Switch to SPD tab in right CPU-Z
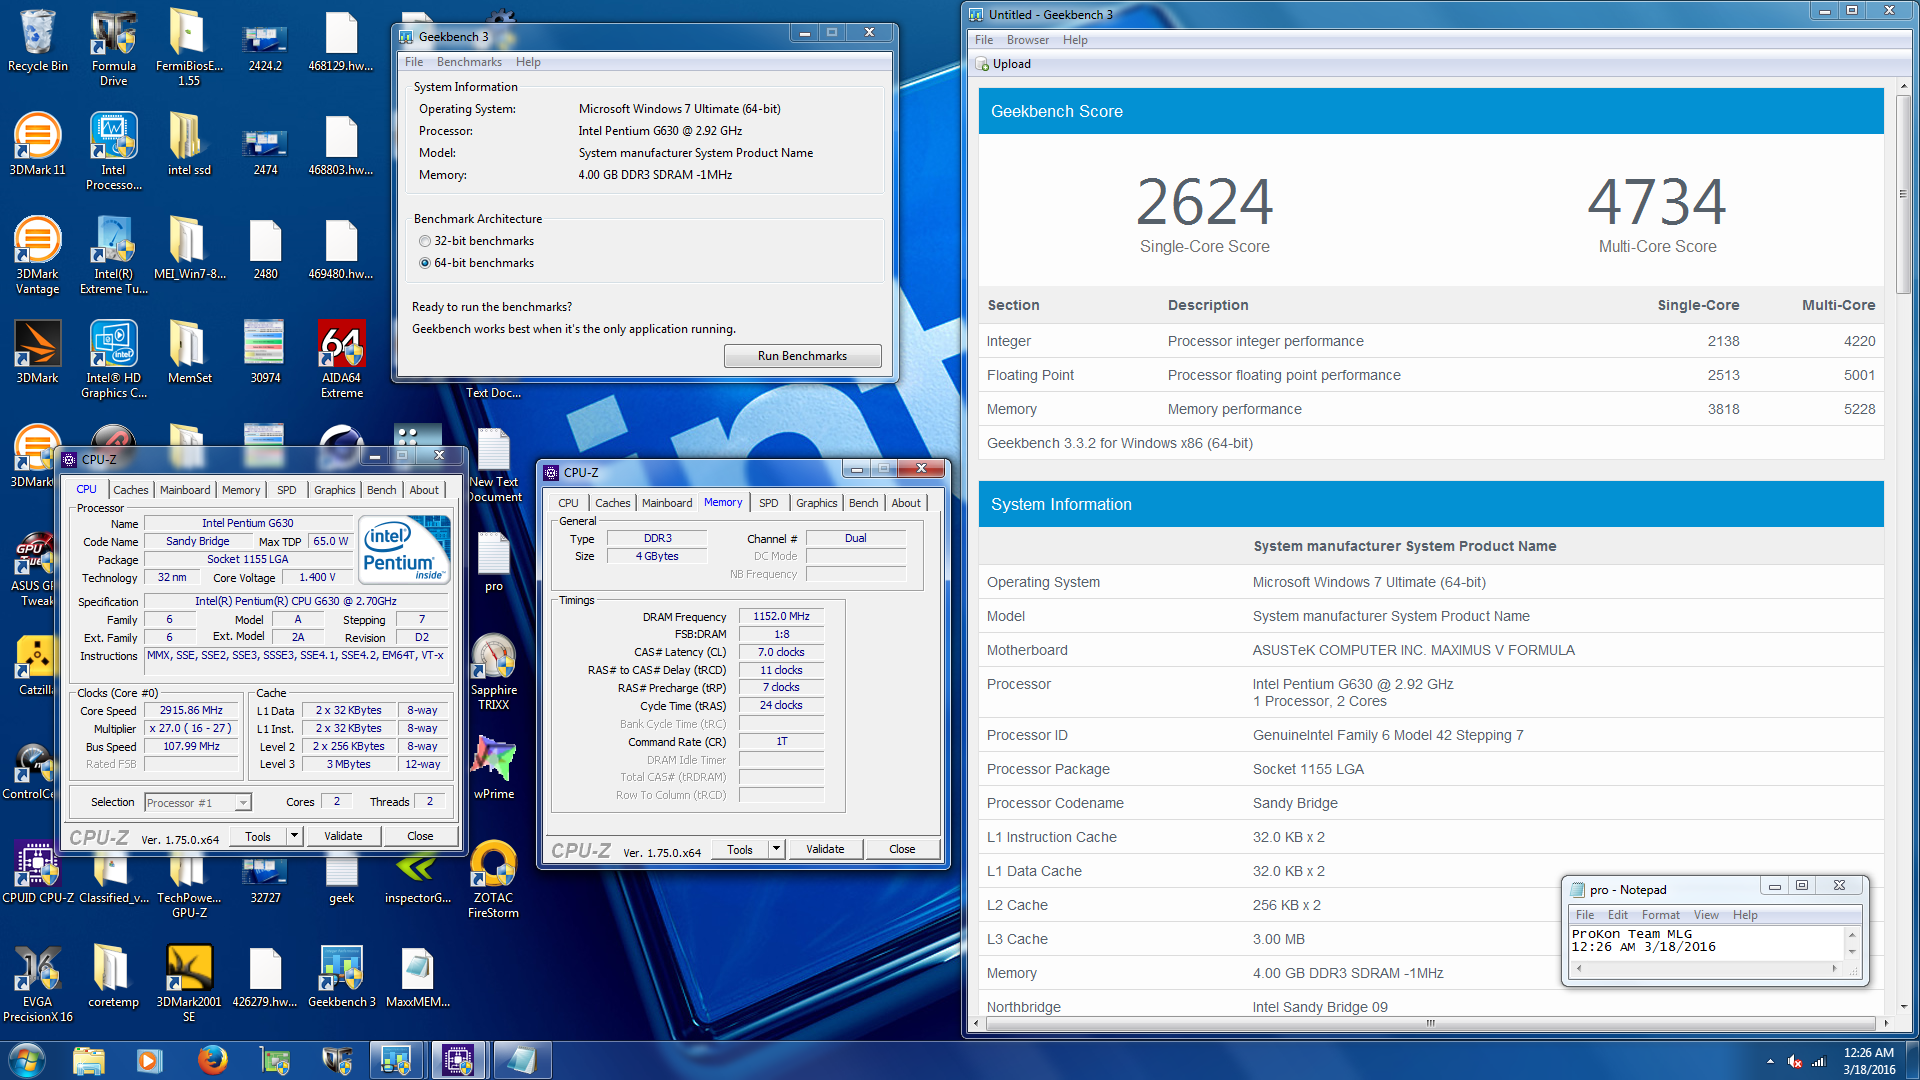Viewport: 1920px width, 1080px height. click(x=768, y=503)
